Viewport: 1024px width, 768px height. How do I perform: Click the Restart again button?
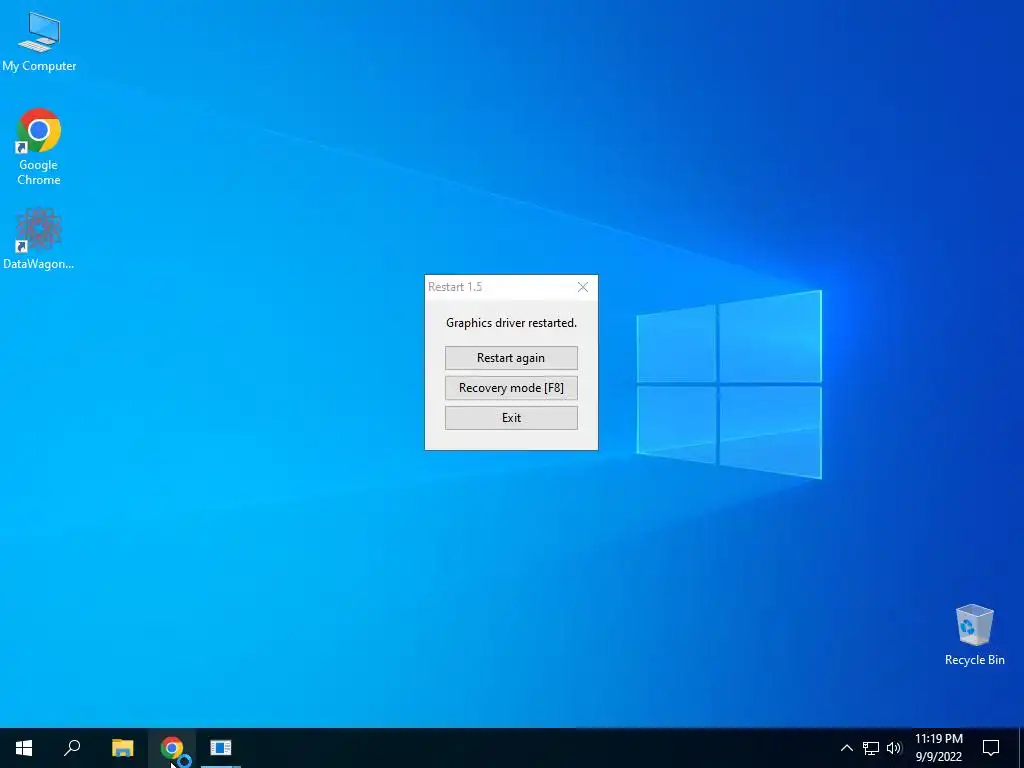(x=511, y=358)
